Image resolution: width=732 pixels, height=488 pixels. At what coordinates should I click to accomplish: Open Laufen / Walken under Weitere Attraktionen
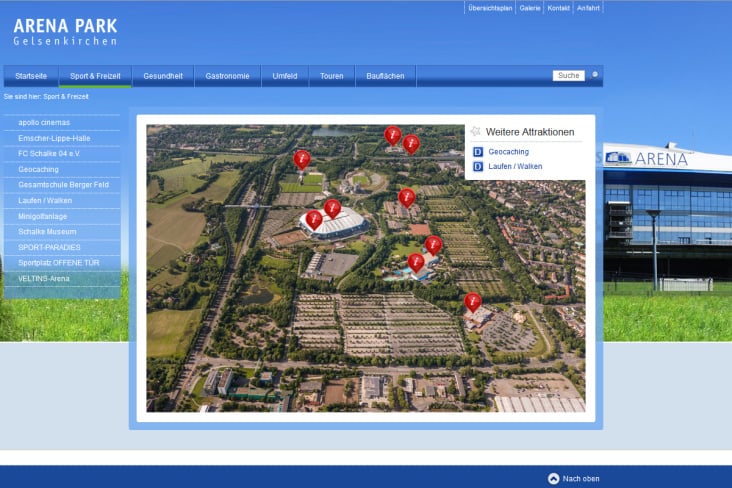click(x=515, y=166)
